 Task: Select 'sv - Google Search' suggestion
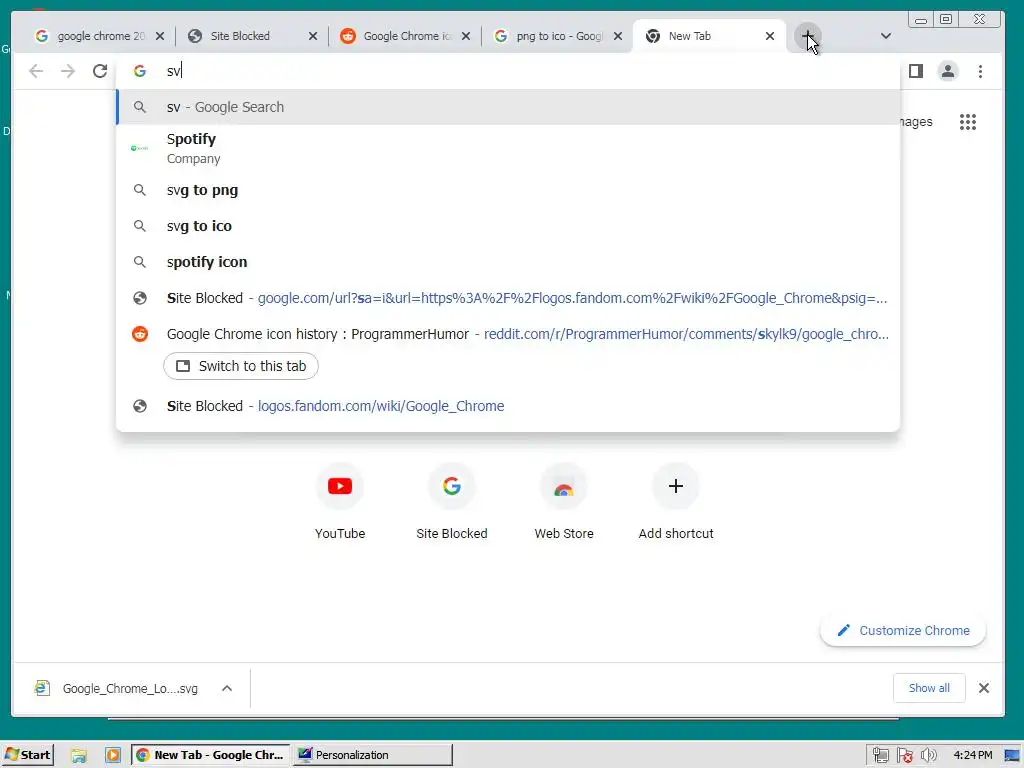pyautogui.click(x=508, y=107)
